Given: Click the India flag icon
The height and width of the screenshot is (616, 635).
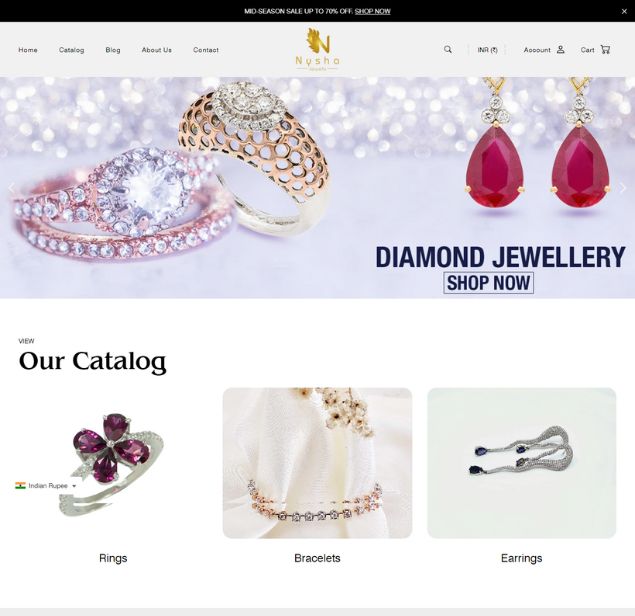Looking at the screenshot, I should pos(20,485).
